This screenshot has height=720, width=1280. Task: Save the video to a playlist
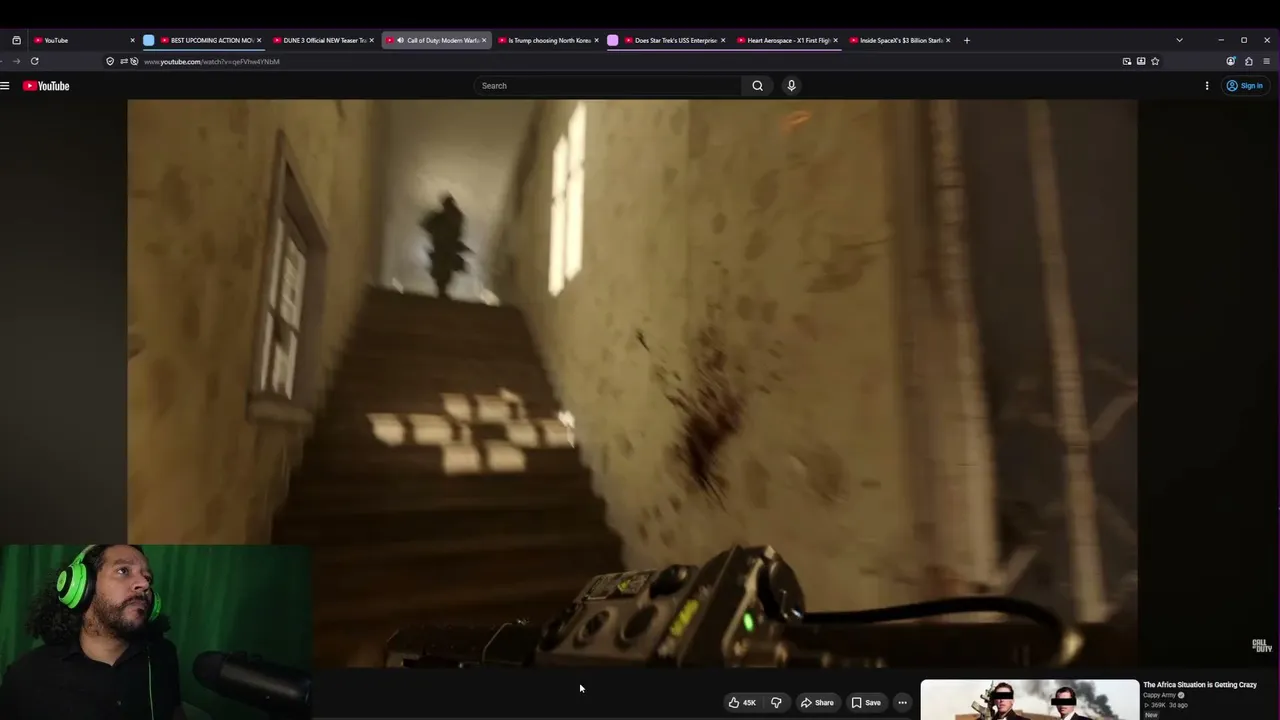coord(866,703)
